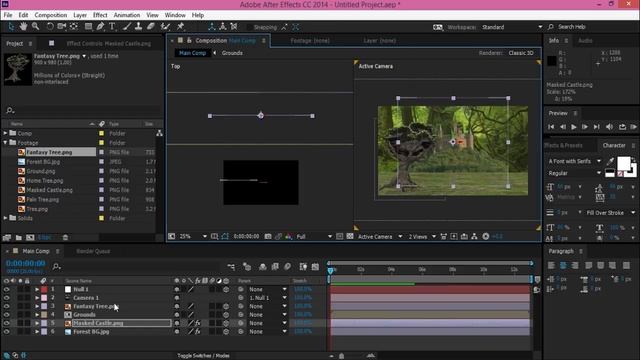The width and height of the screenshot is (640, 360).
Task: Click the red label swatch of Null 1
Action: click(x=44, y=289)
